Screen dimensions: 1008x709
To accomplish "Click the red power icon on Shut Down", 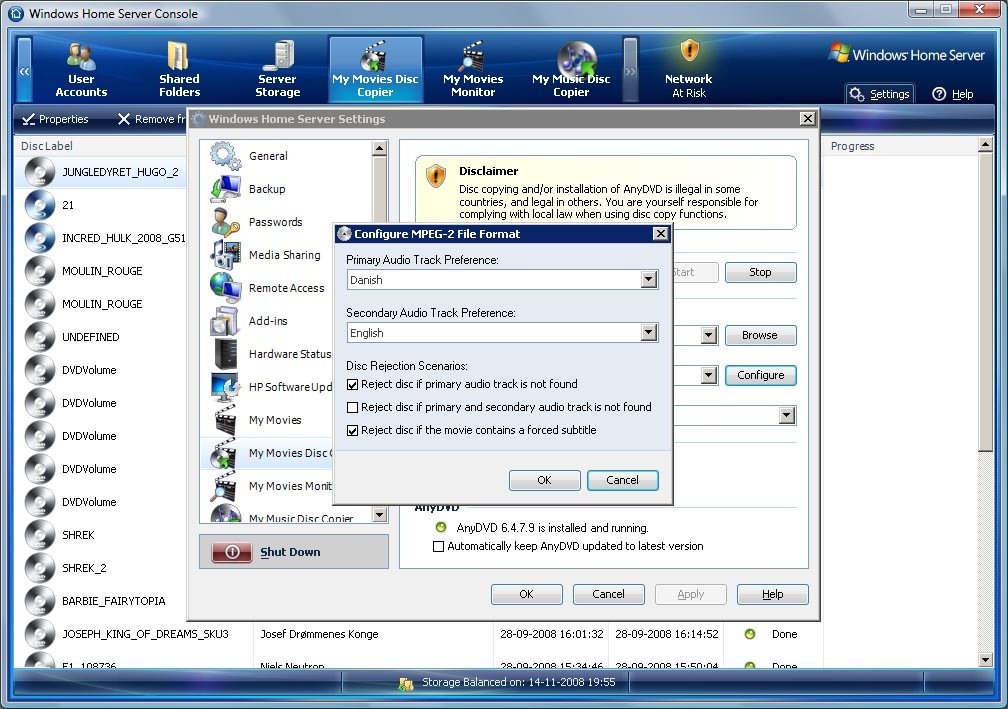I will [232, 552].
